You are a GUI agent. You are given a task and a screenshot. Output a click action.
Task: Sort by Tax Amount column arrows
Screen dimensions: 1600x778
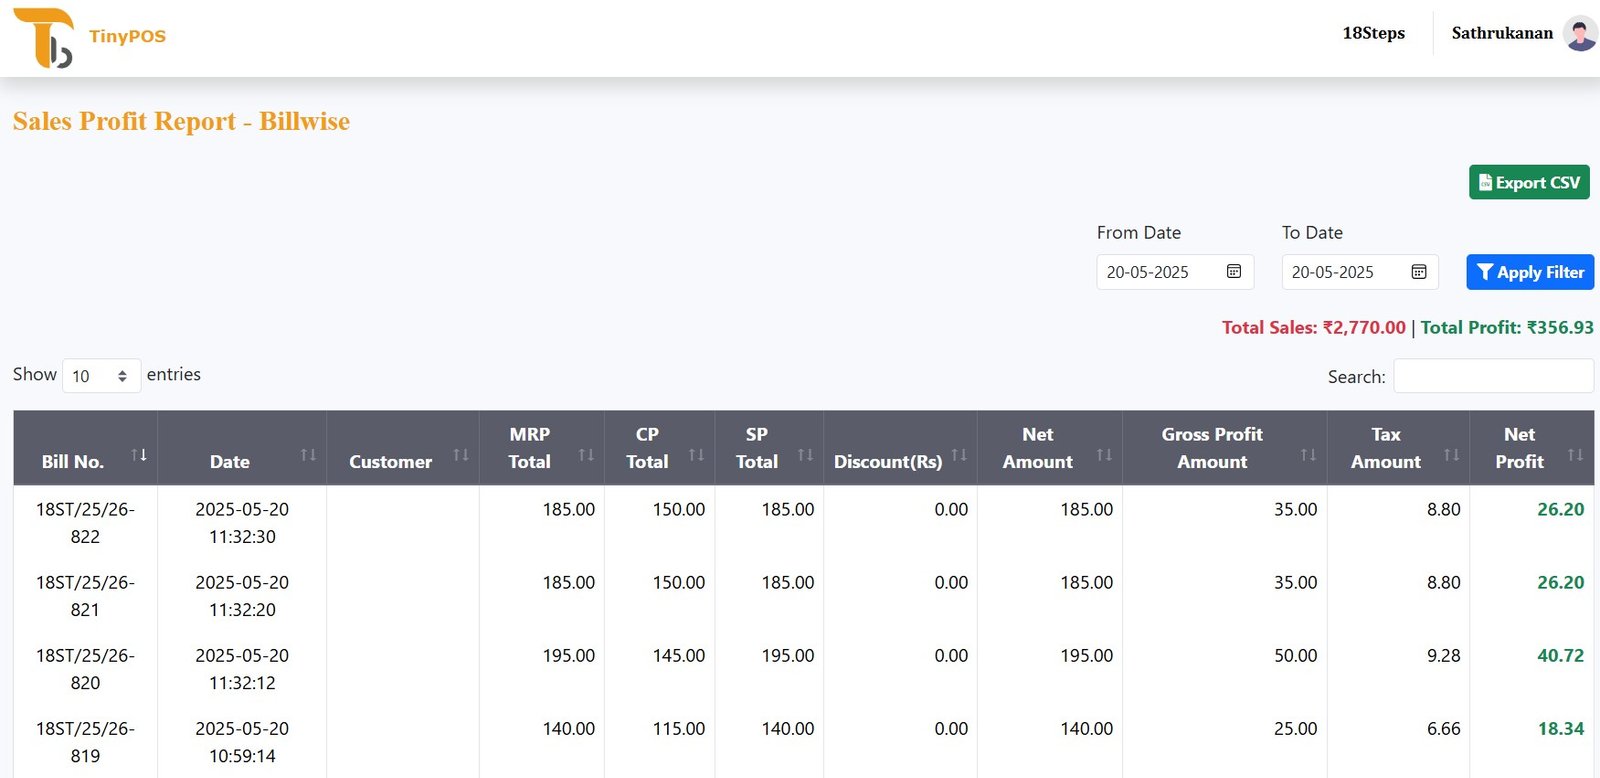click(1452, 455)
